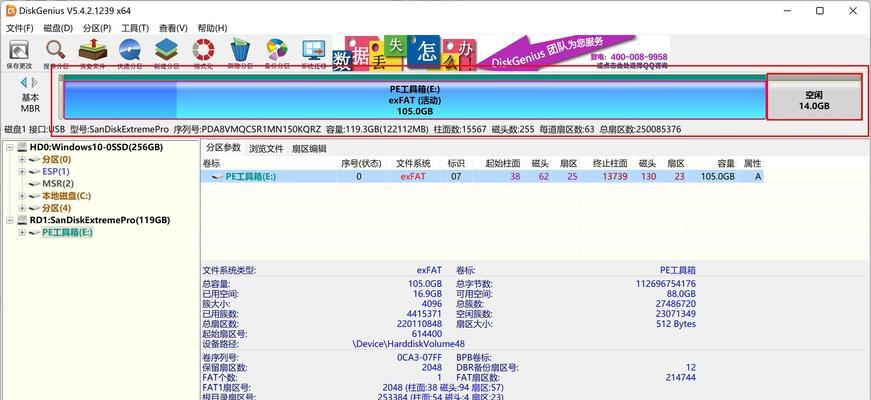Click drive icon beside PE工具箱(E:) in table
The height and width of the screenshot is (400, 871).
pyautogui.click(x=218, y=177)
